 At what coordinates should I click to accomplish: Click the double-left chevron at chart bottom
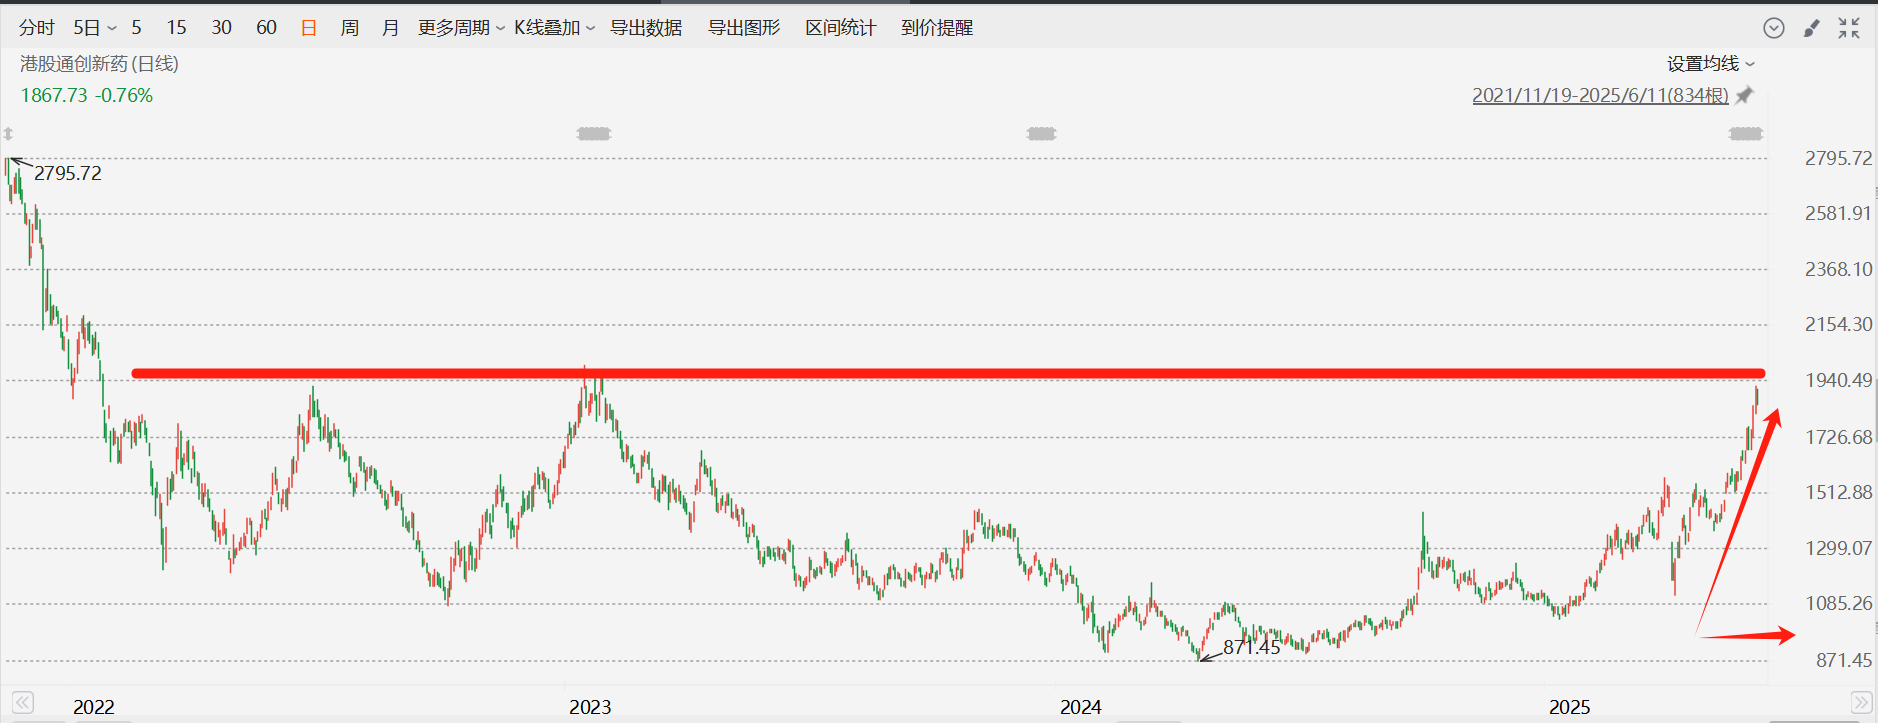[x=24, y=702]
